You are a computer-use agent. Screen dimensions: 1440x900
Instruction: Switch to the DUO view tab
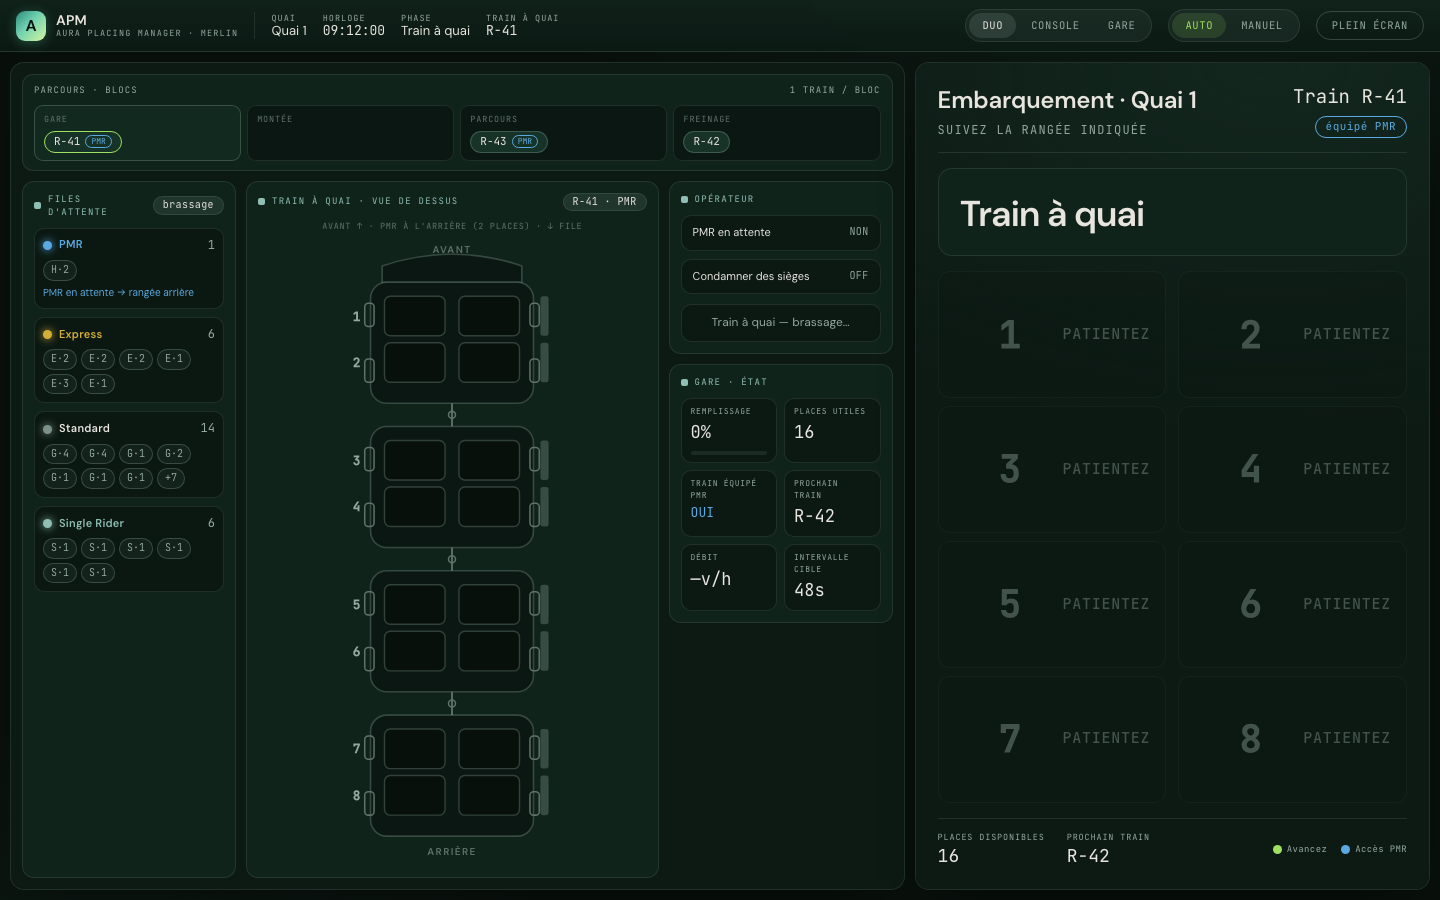(x=992, y=26)
